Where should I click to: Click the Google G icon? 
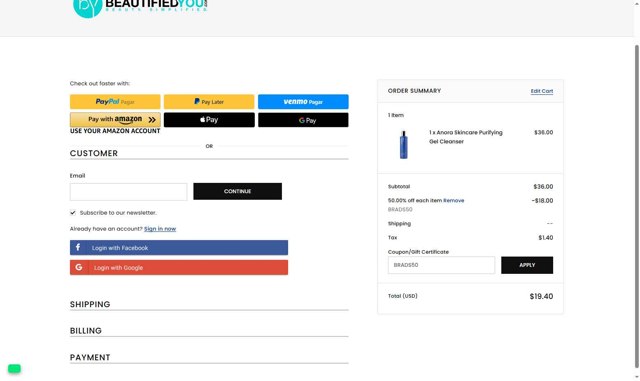point(79,267)
